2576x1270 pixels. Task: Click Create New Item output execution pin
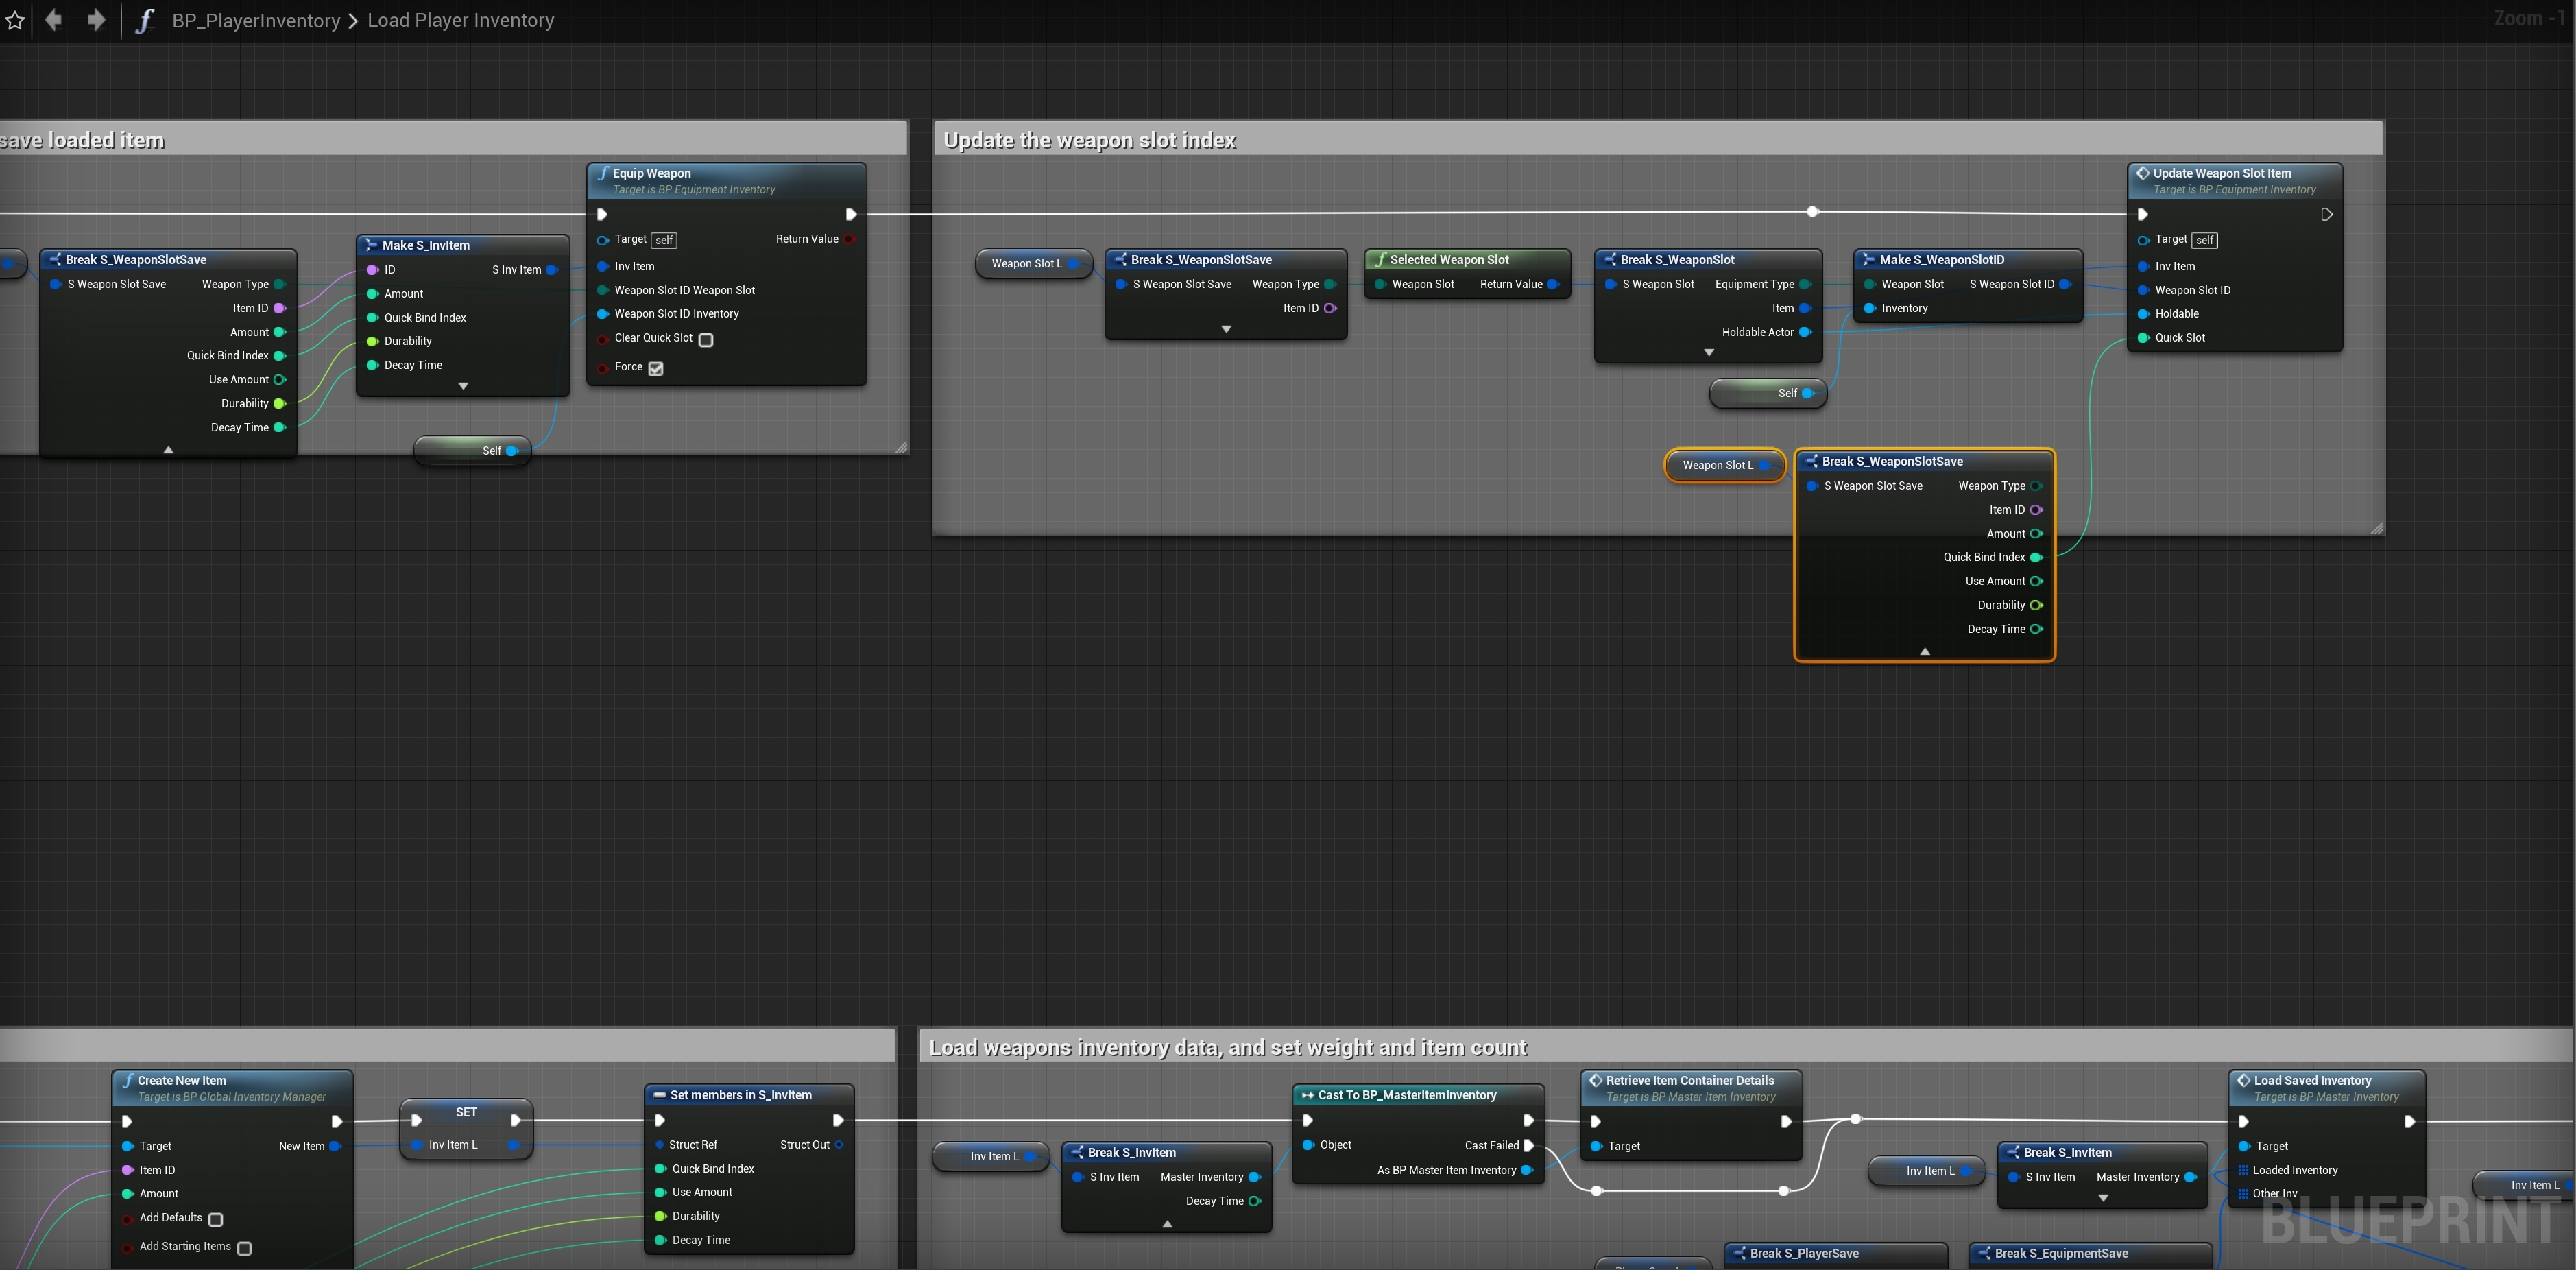[337, 1121]
